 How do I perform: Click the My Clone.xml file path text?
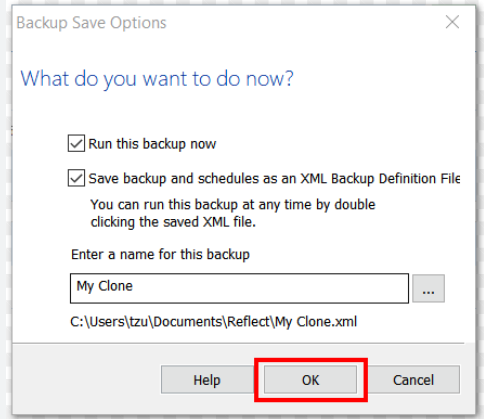tap(213, 322)
